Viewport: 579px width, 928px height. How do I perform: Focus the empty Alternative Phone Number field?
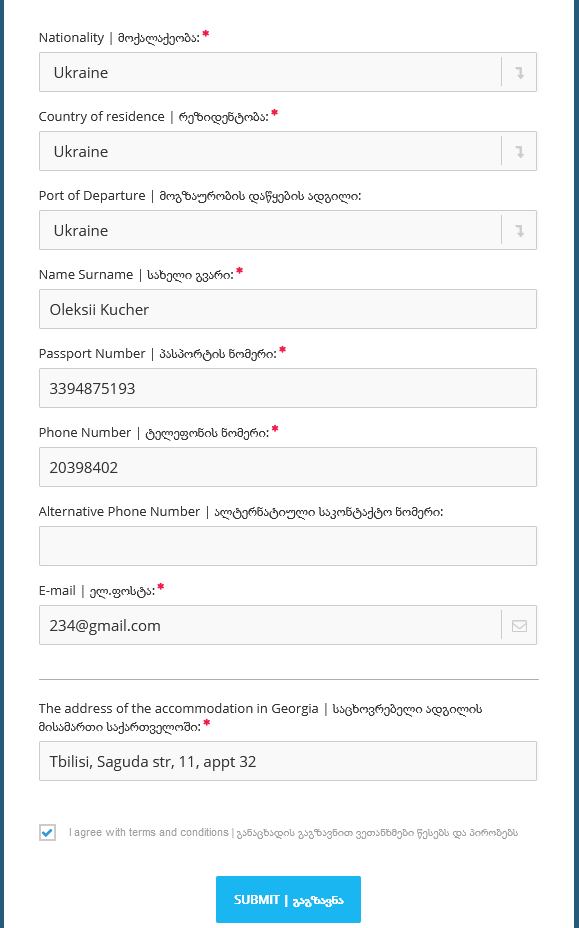(288, 546)
